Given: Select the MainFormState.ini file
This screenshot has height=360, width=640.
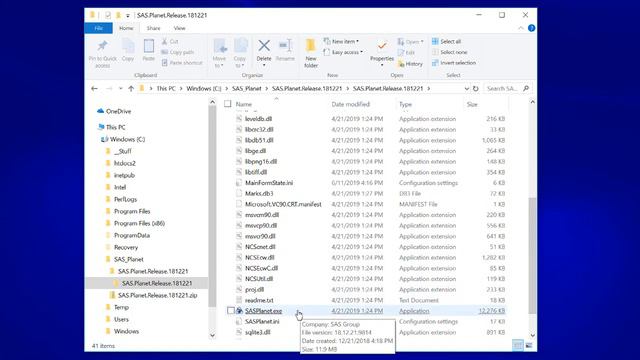Looking at the screenshot, I should click(269, 183).
